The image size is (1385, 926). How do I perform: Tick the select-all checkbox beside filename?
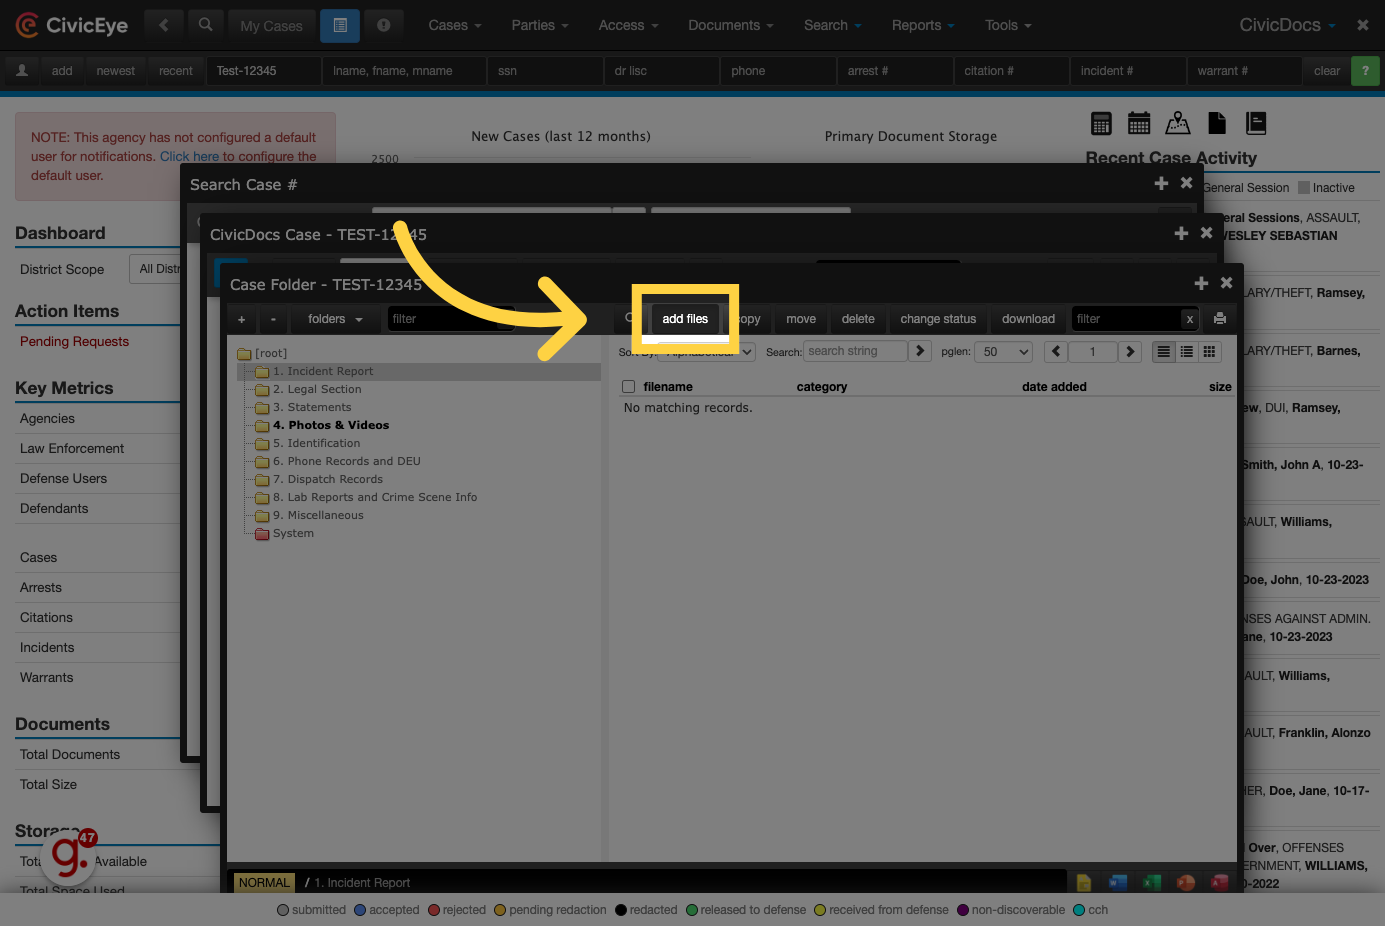(x=629, y=387)
